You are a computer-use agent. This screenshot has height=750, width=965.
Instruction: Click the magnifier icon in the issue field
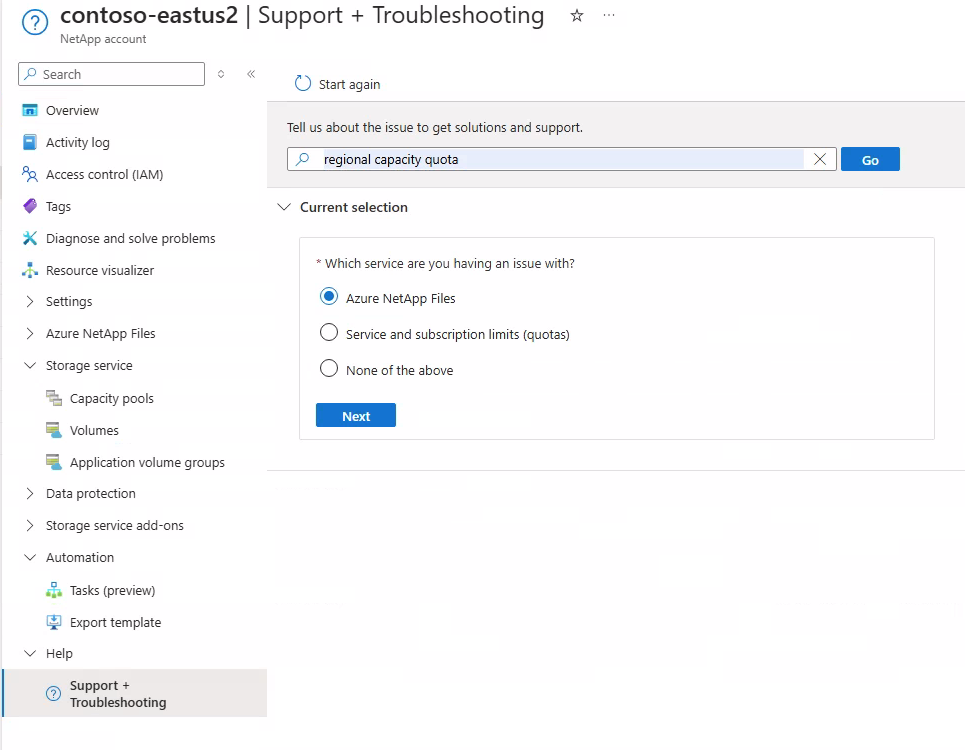coord(303,159)
